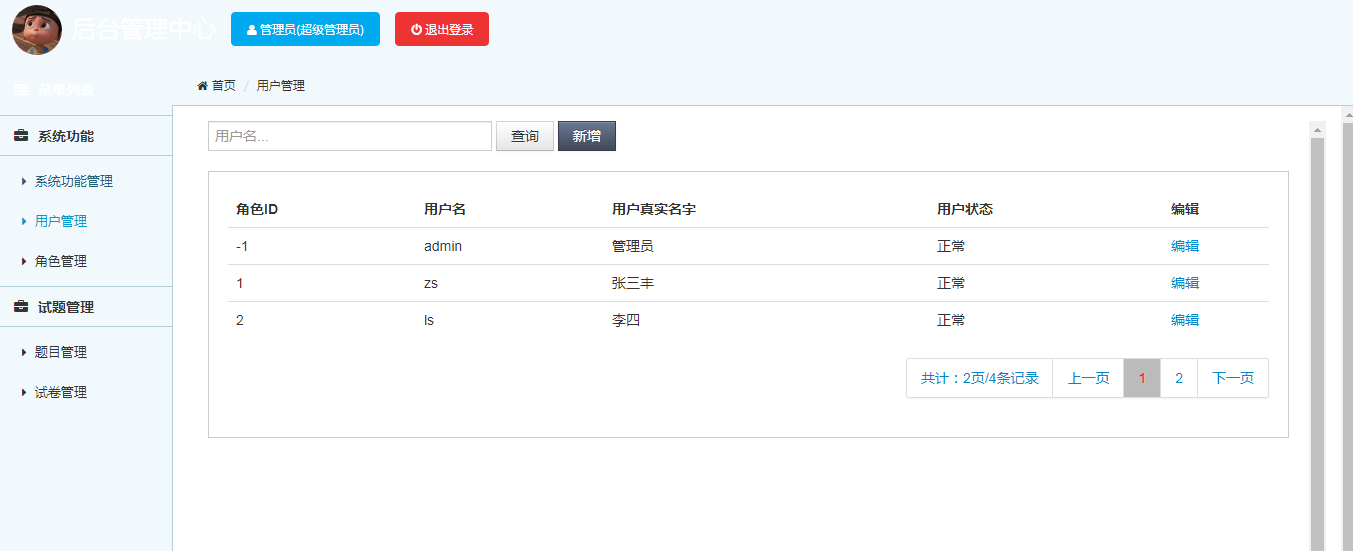
Task: Open 用户管理 in the sidebar
Action: 61,221
